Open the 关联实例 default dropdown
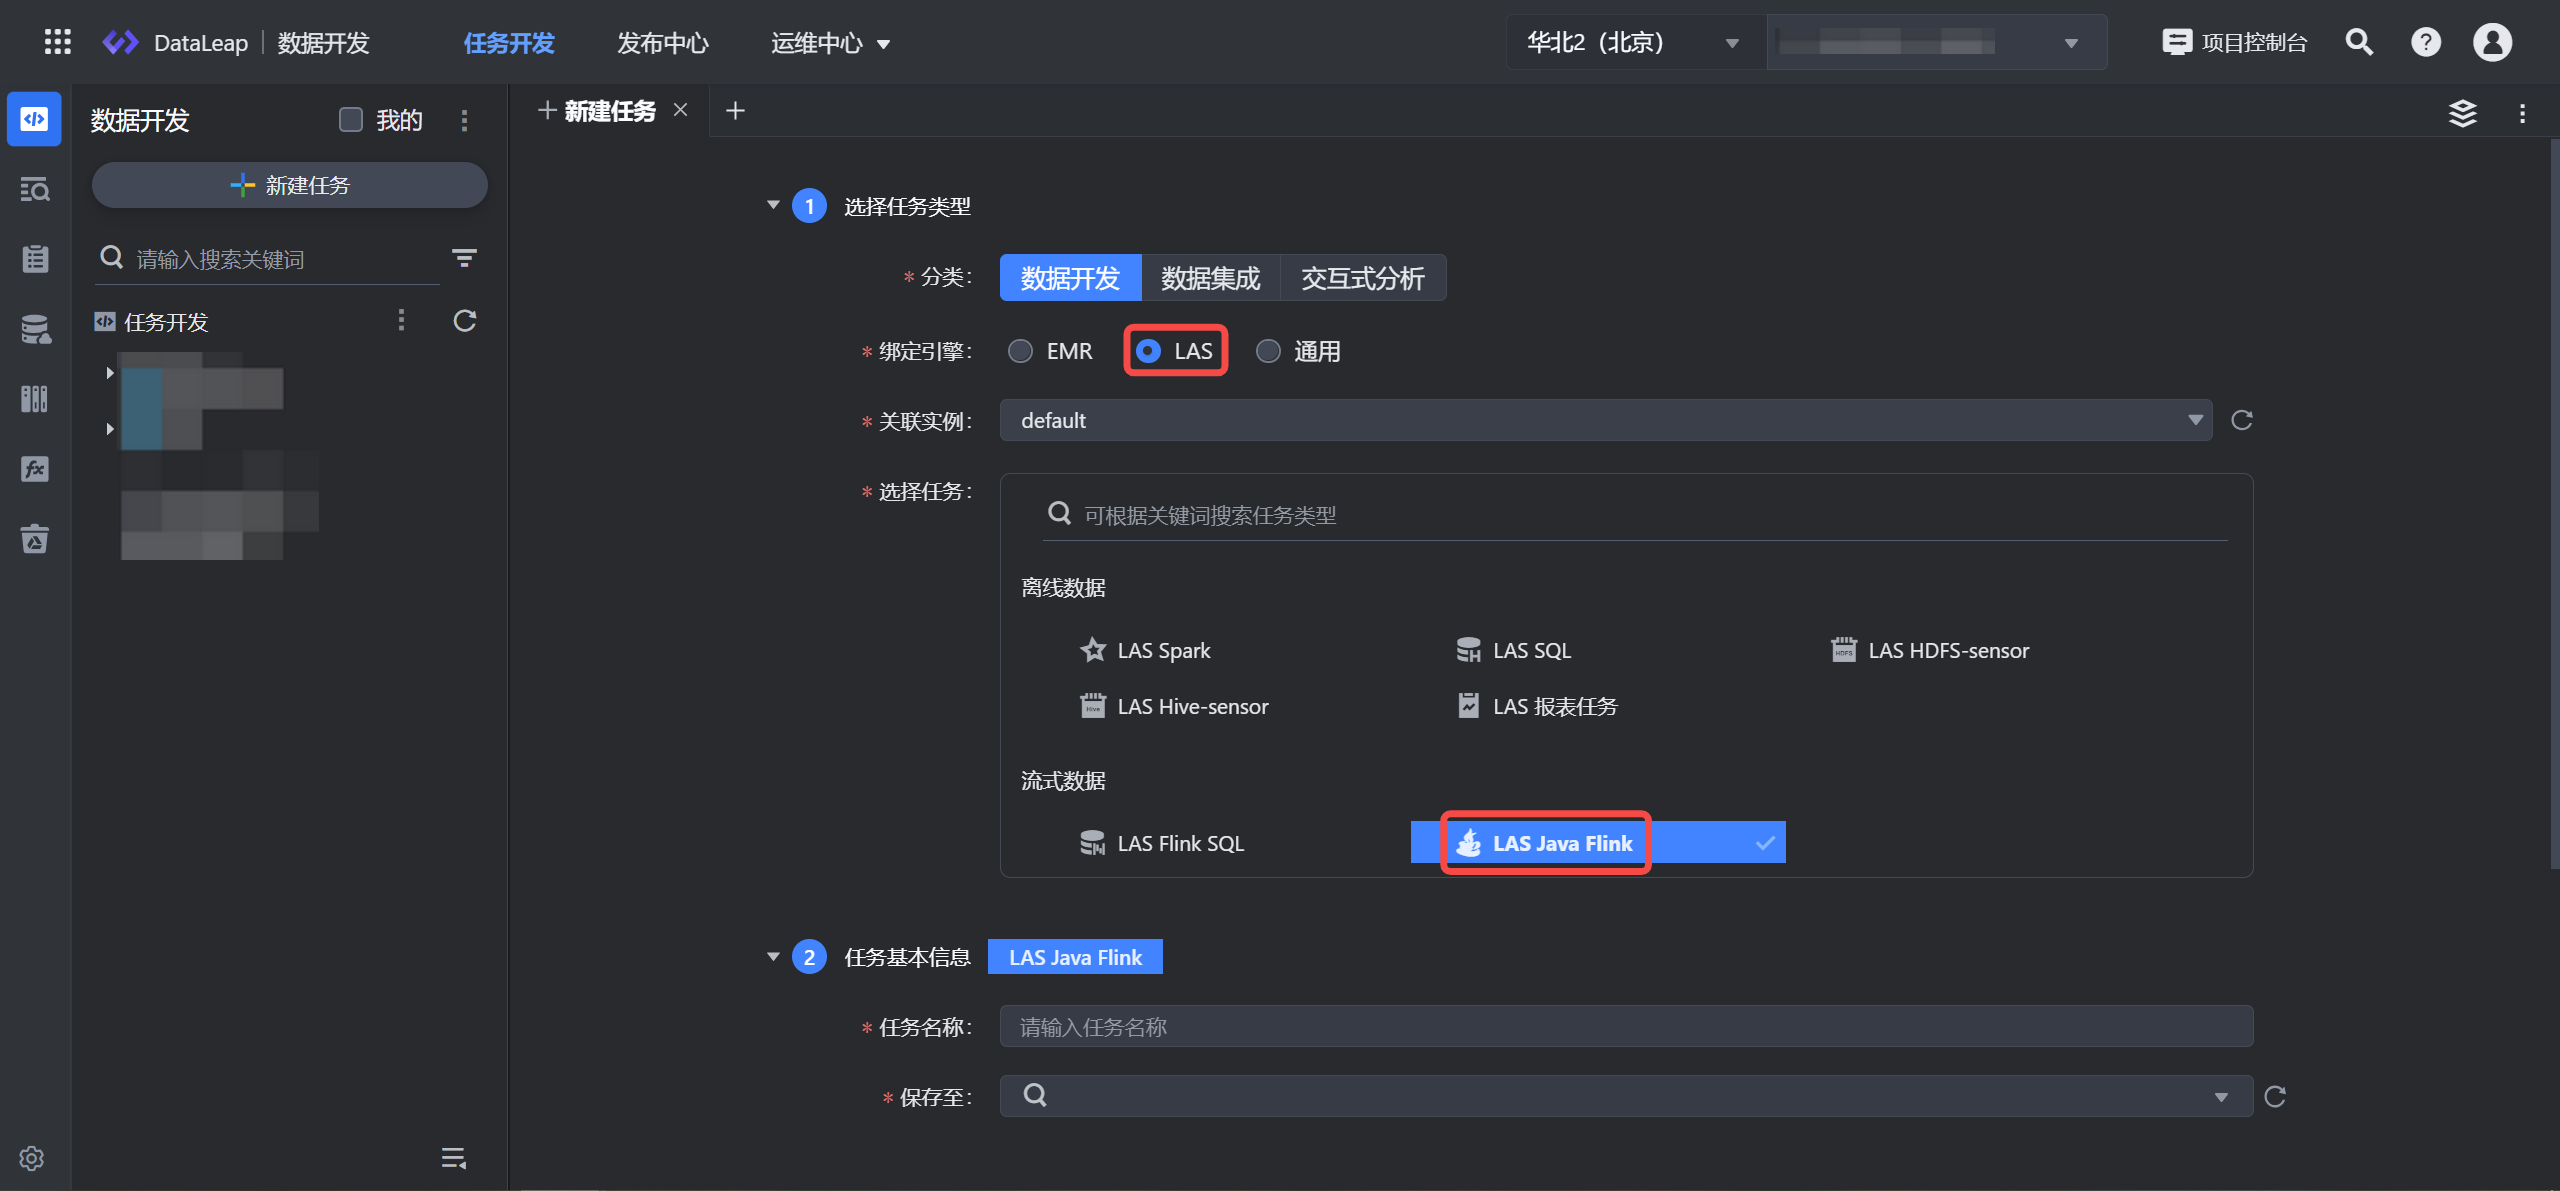This screenshot has height=1191, width=2560. [x=1606, y=420]
